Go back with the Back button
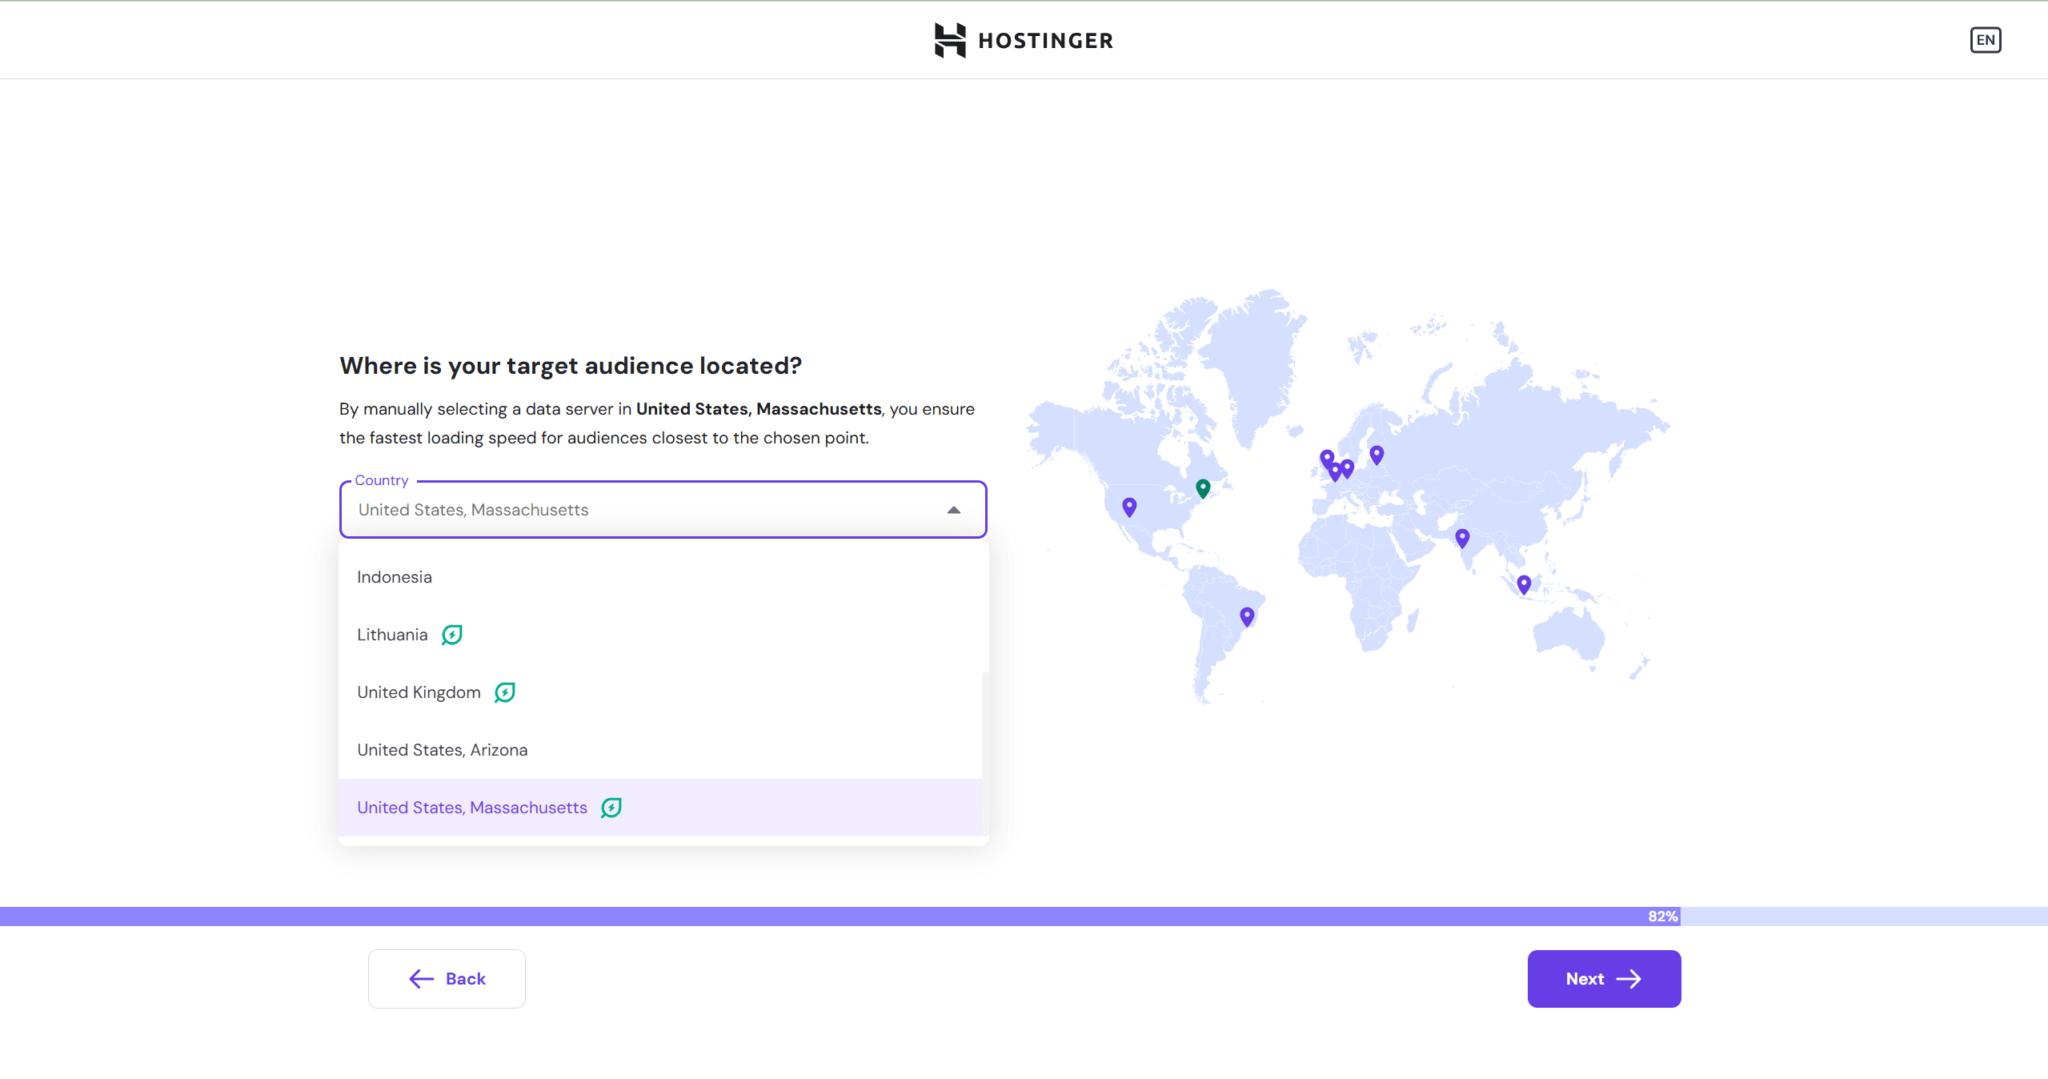This screenshot has height=1079, width=2048. click(447, 979)
